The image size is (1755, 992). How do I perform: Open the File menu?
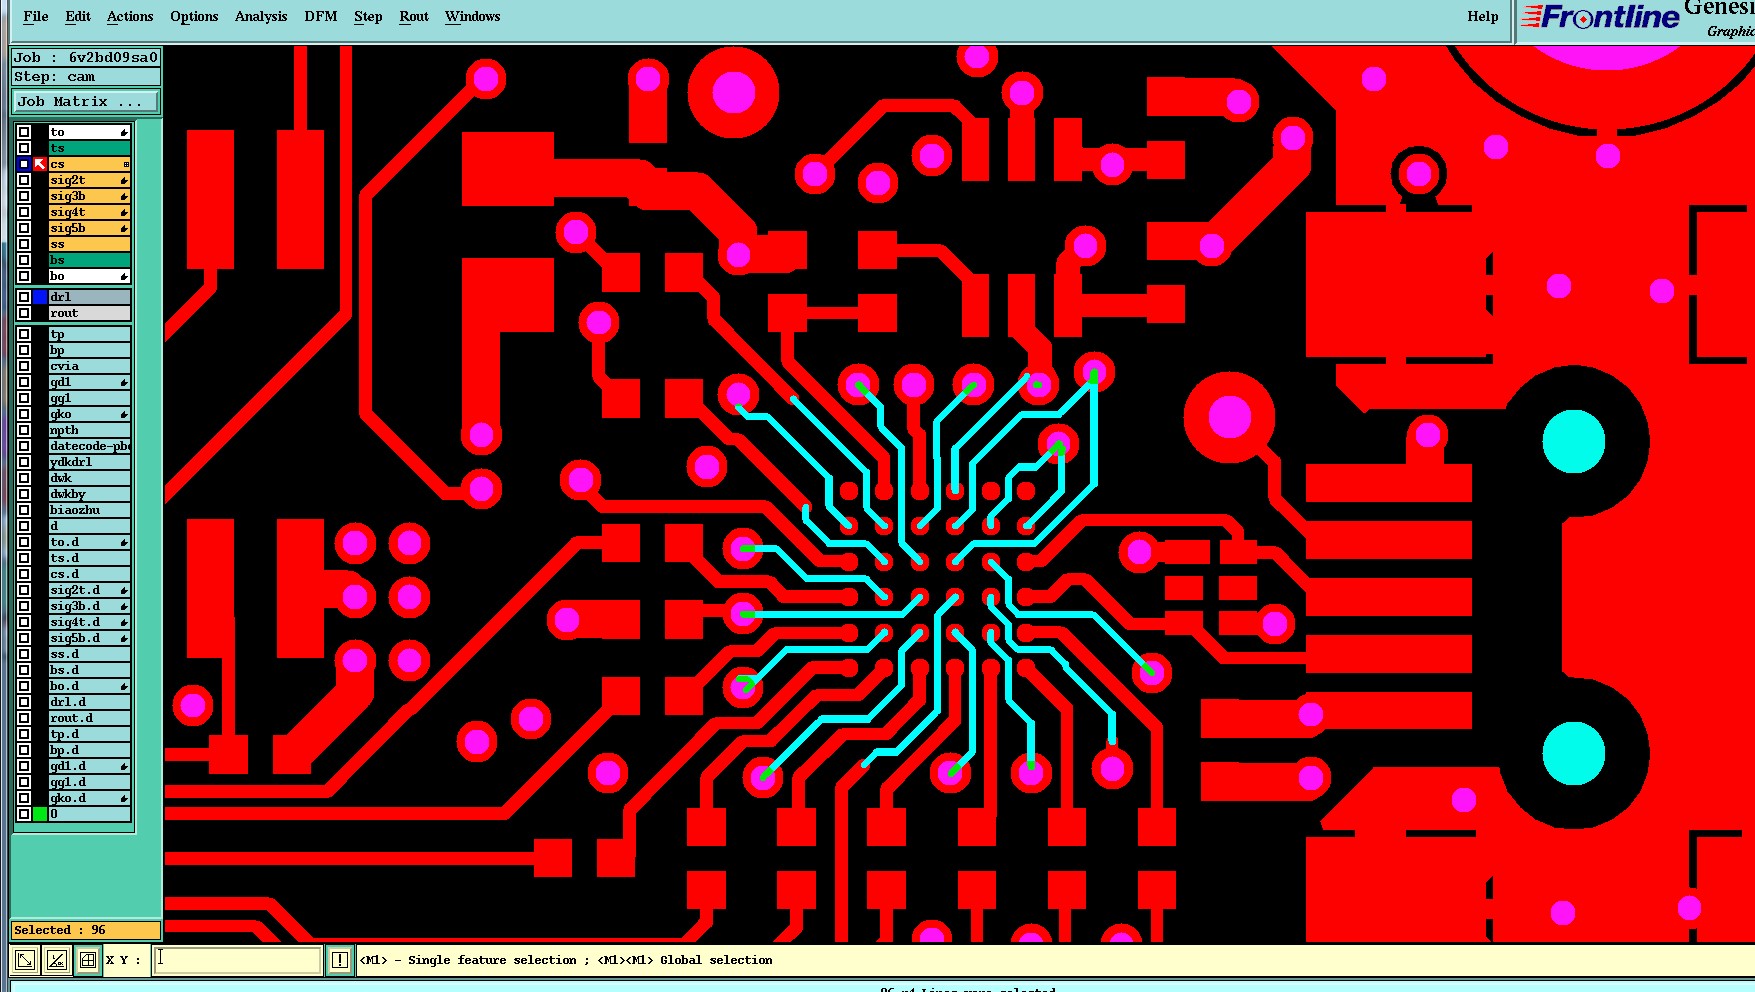pos(36,16)
